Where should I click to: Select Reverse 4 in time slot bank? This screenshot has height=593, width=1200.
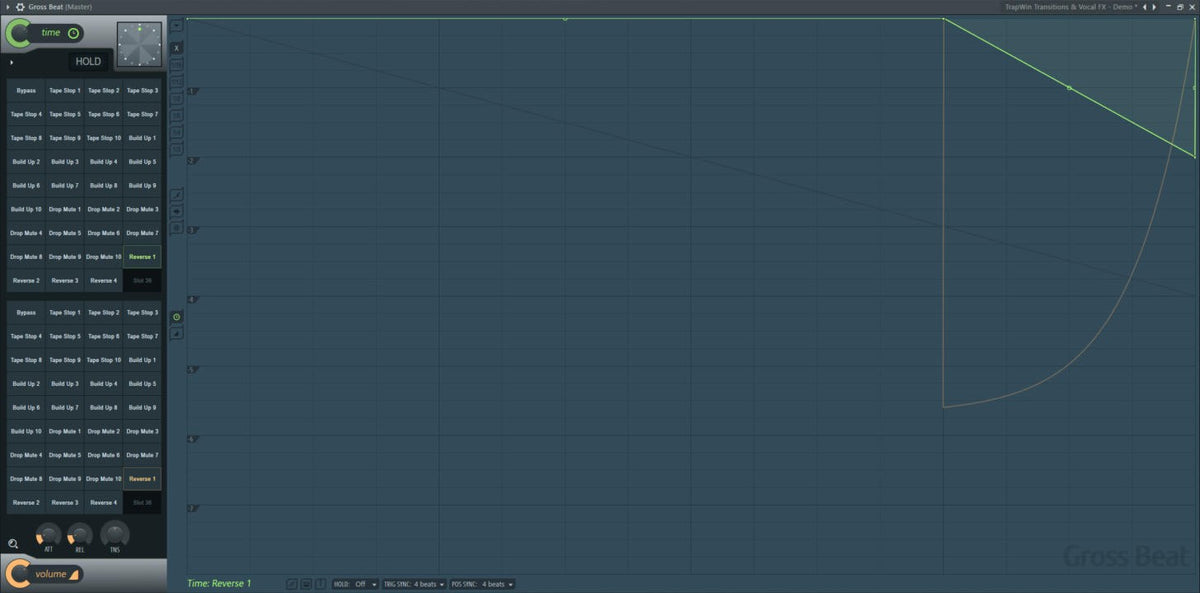pos(103,281)
